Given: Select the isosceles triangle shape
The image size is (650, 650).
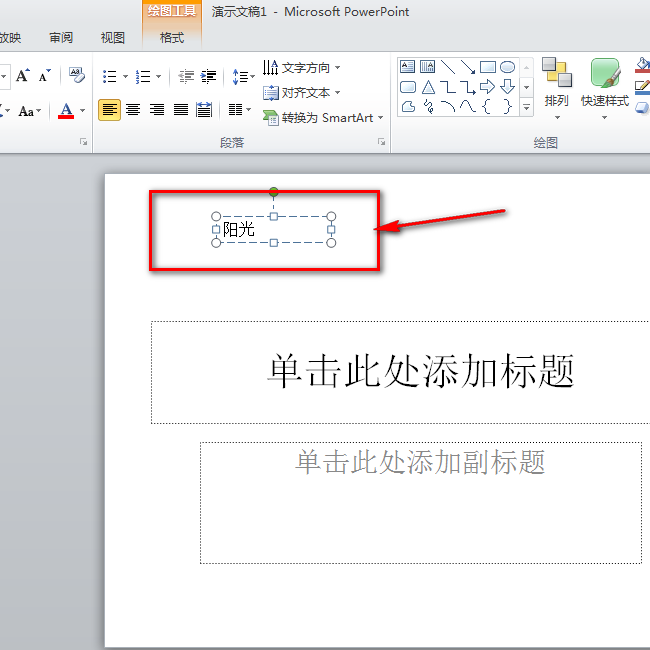Looking at the screenshot, I should (428, 87).
